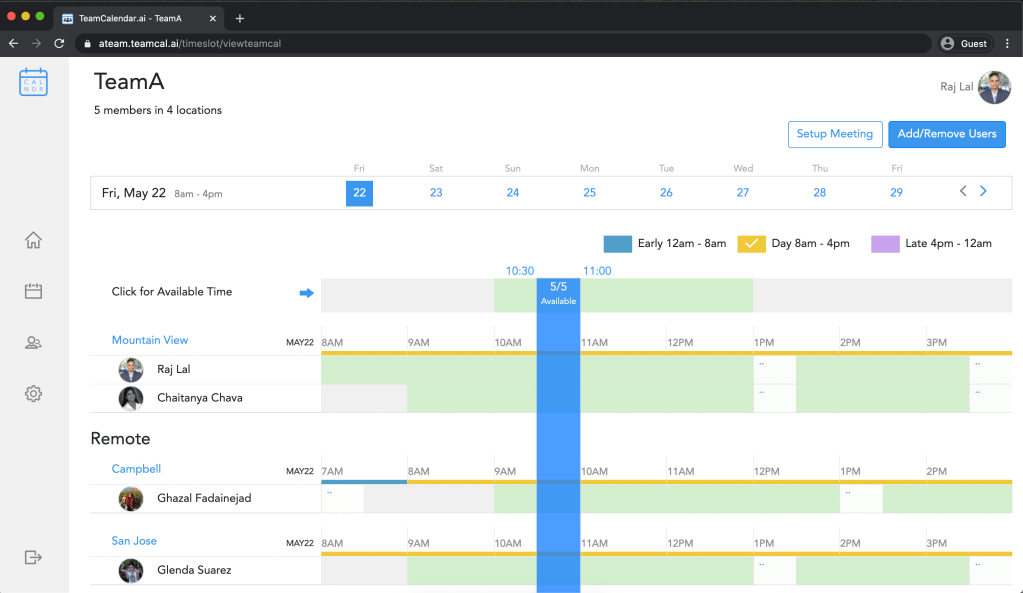This screenshot has width=1023, height=593.
Task: Click the TeamCalendar logo icon
Action: (33, 82)
